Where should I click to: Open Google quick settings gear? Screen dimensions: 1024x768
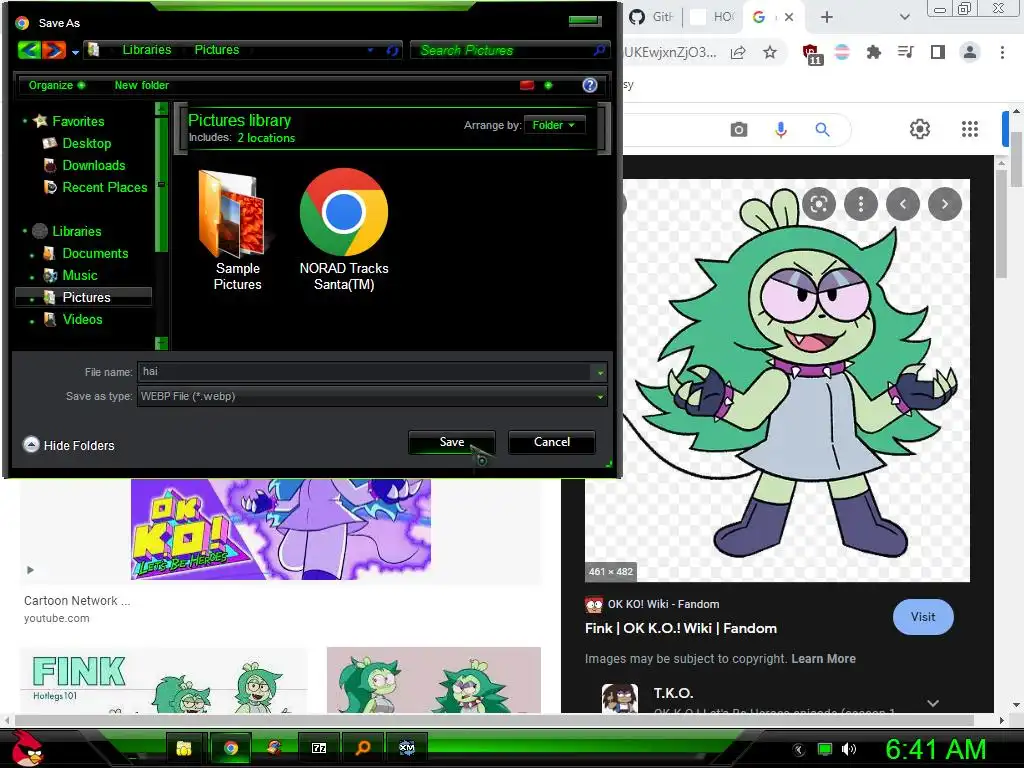[920, 129]
